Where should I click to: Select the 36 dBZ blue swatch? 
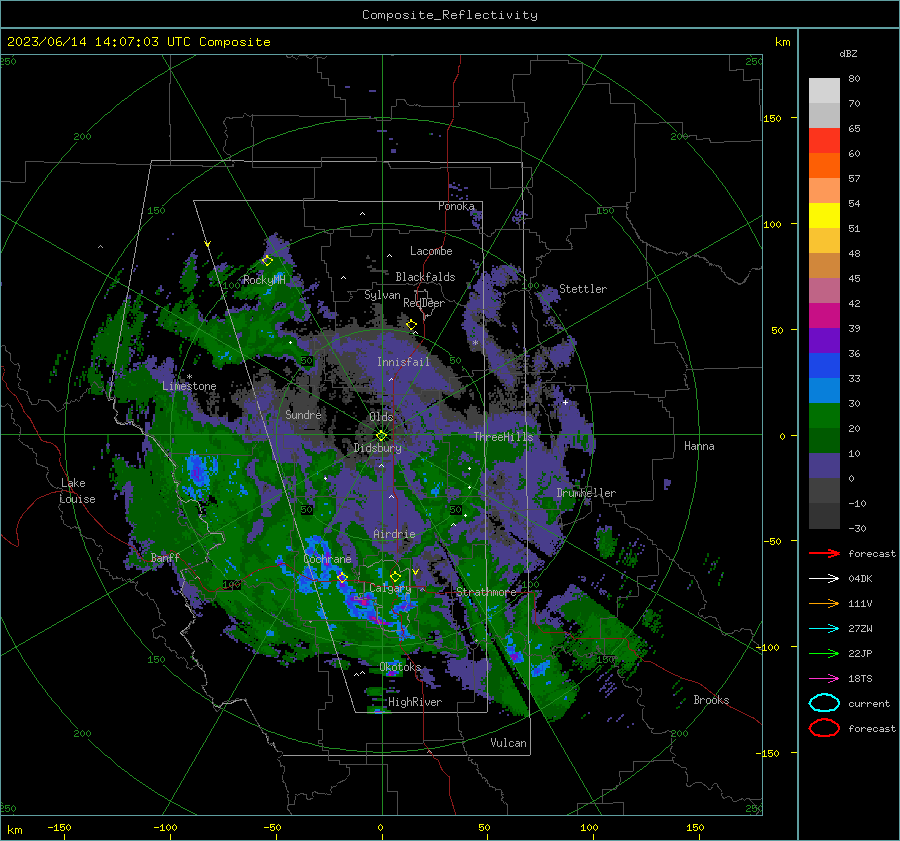(x=824, y=365)
